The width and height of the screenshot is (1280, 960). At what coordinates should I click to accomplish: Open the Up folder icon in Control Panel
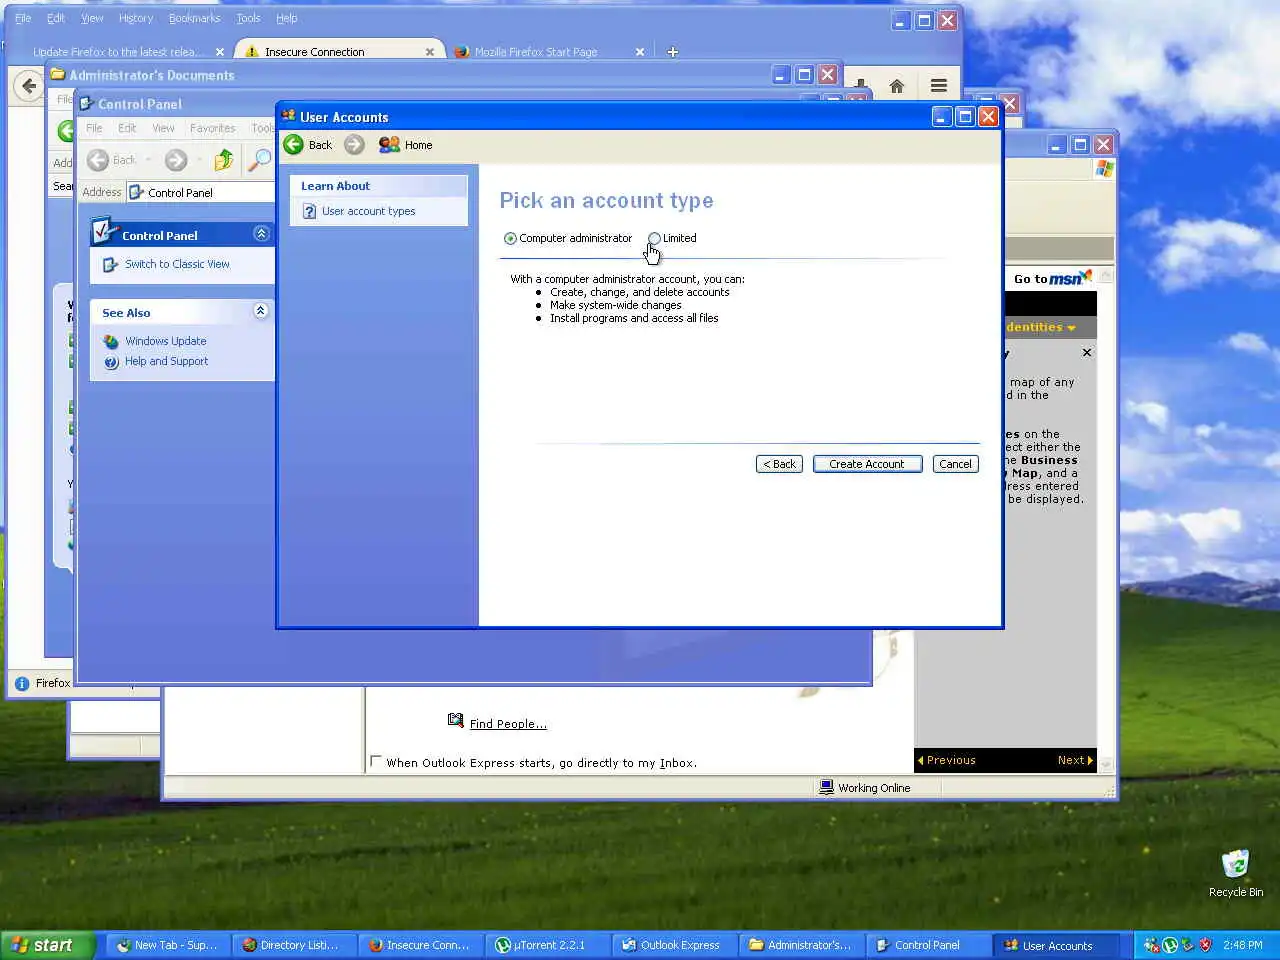(x=224, y=160)
